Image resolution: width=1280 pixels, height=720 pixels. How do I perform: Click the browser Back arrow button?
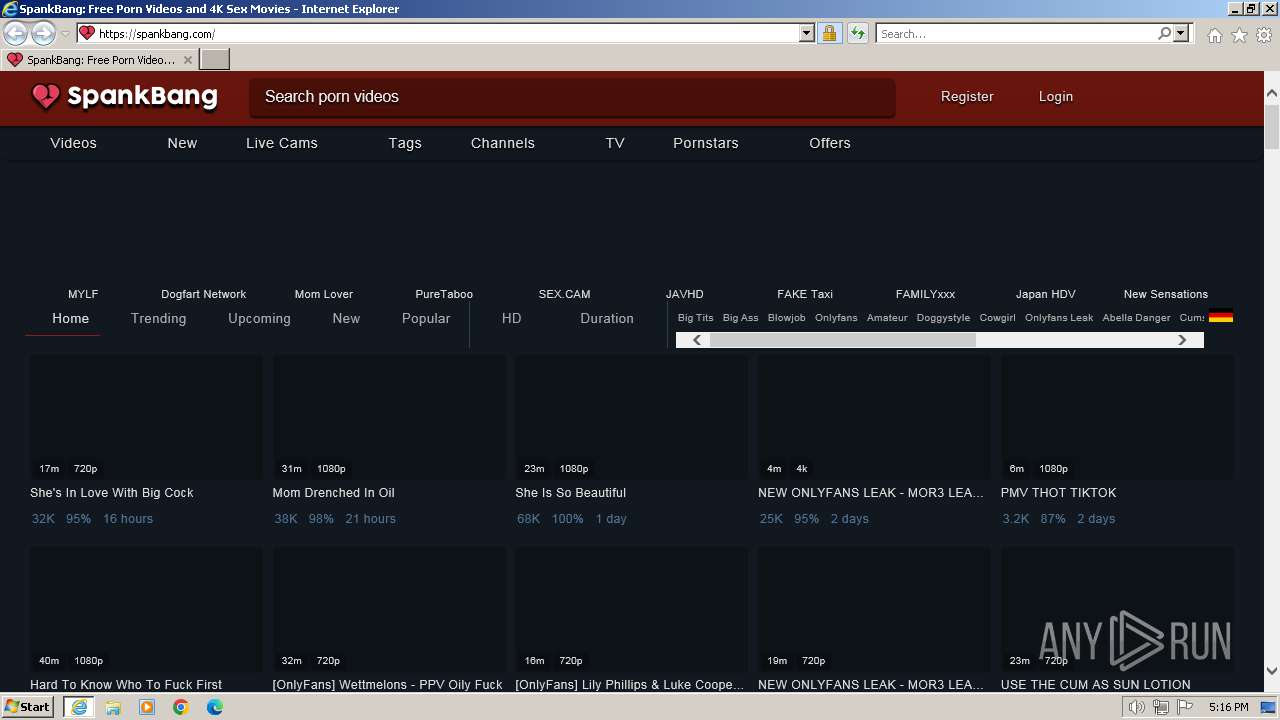click(16, 33)
